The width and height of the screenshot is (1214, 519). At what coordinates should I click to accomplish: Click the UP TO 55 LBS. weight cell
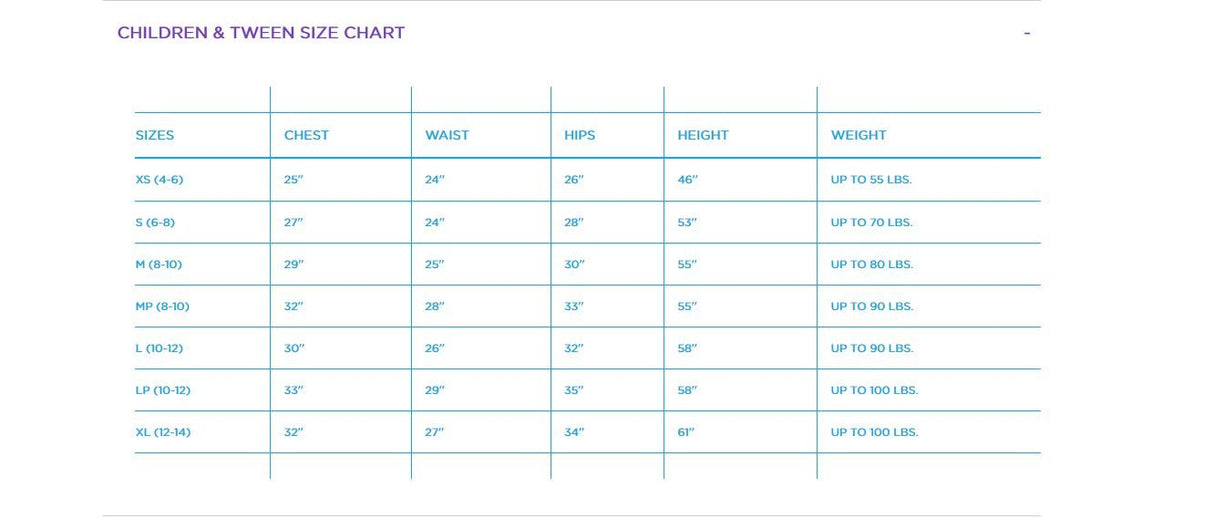(x=870, y=180)
